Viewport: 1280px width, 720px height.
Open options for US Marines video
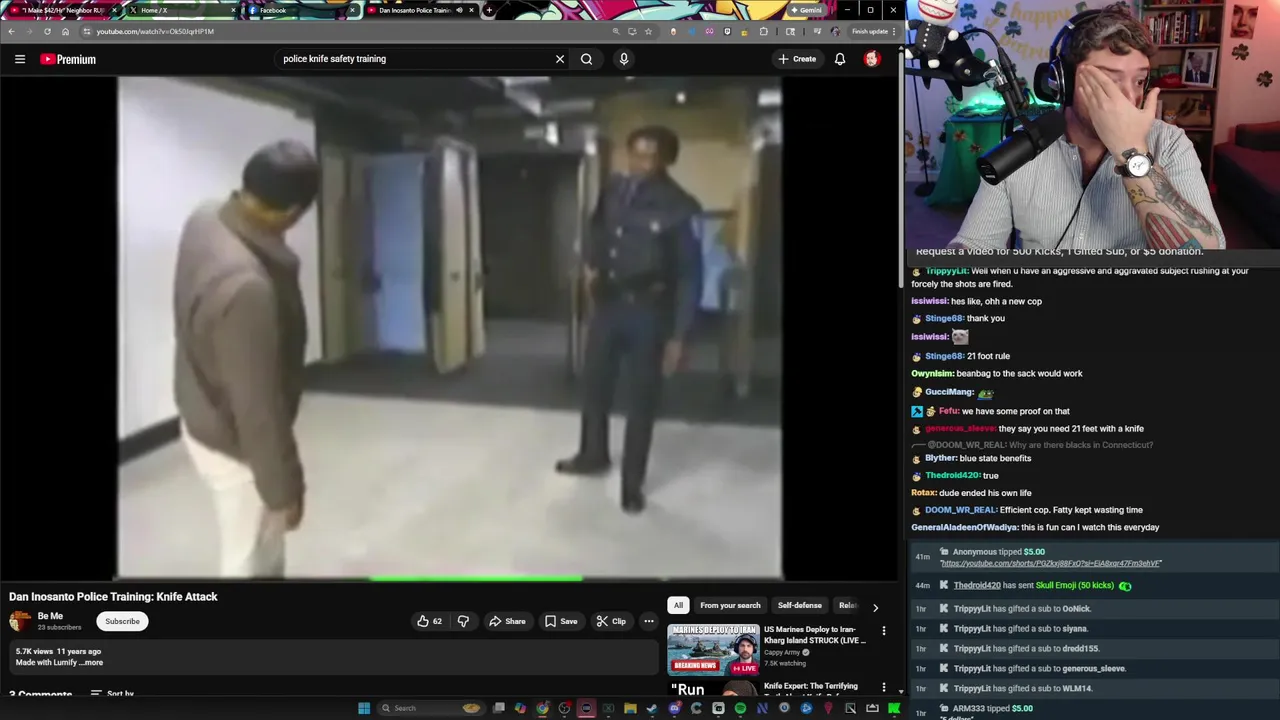coord(884,631)
